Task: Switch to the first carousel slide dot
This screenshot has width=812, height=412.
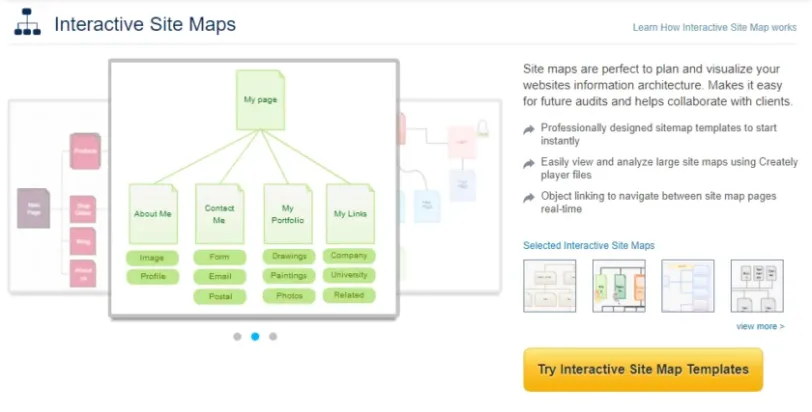Action: [x=237, y=336]
